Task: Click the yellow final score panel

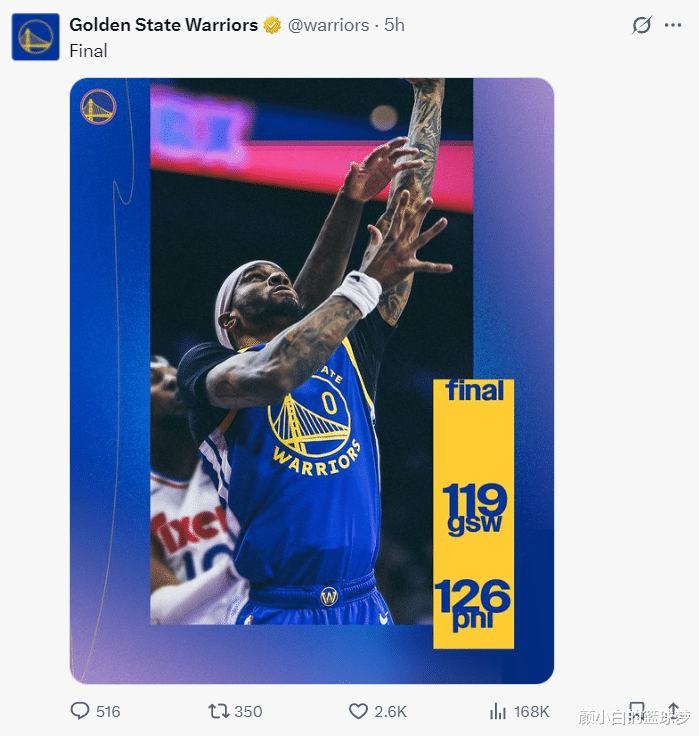Action: pyautogui.click(x=473, y=513)
